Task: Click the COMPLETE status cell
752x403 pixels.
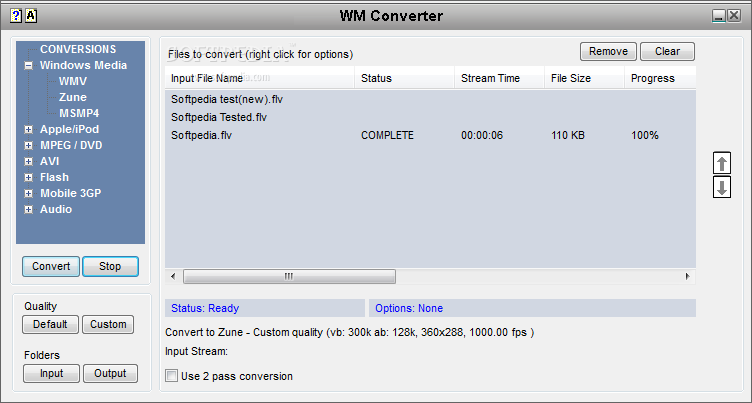Action: [x=387, y=135]
